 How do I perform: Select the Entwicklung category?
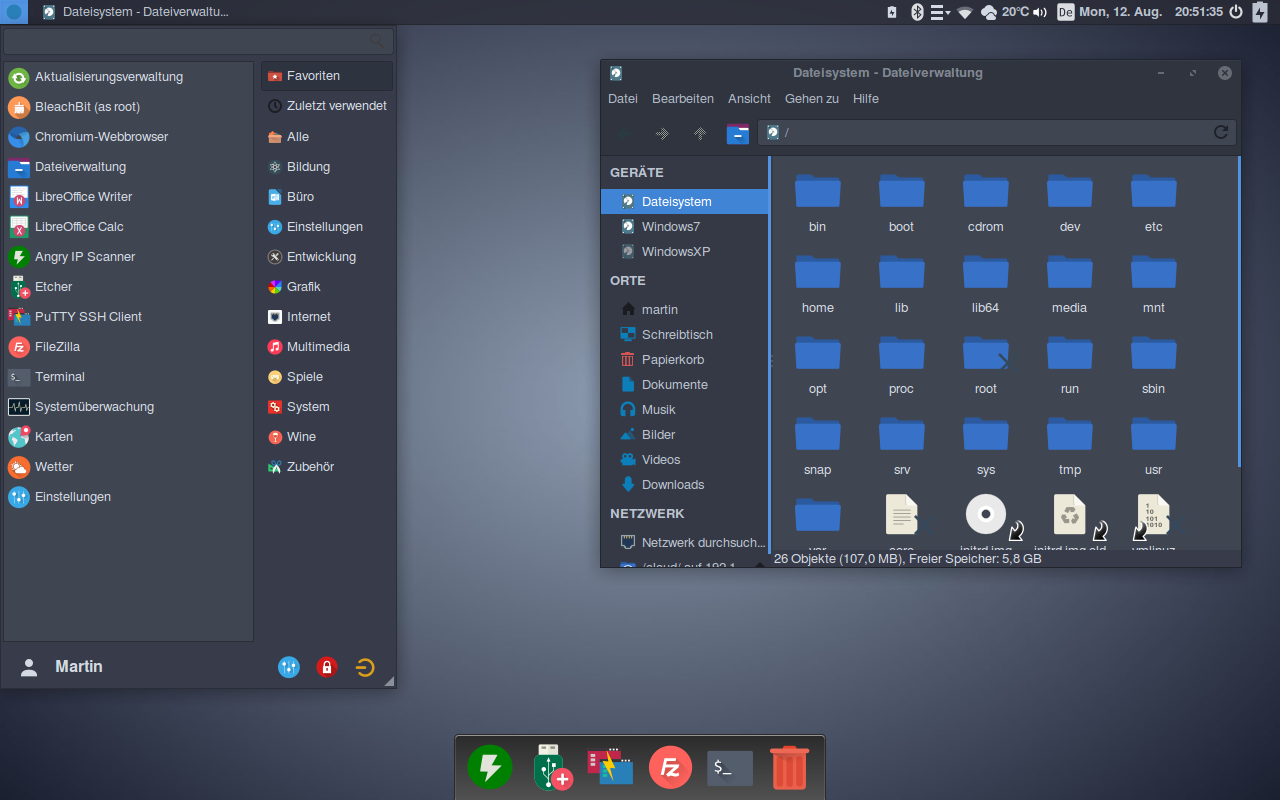327,257
